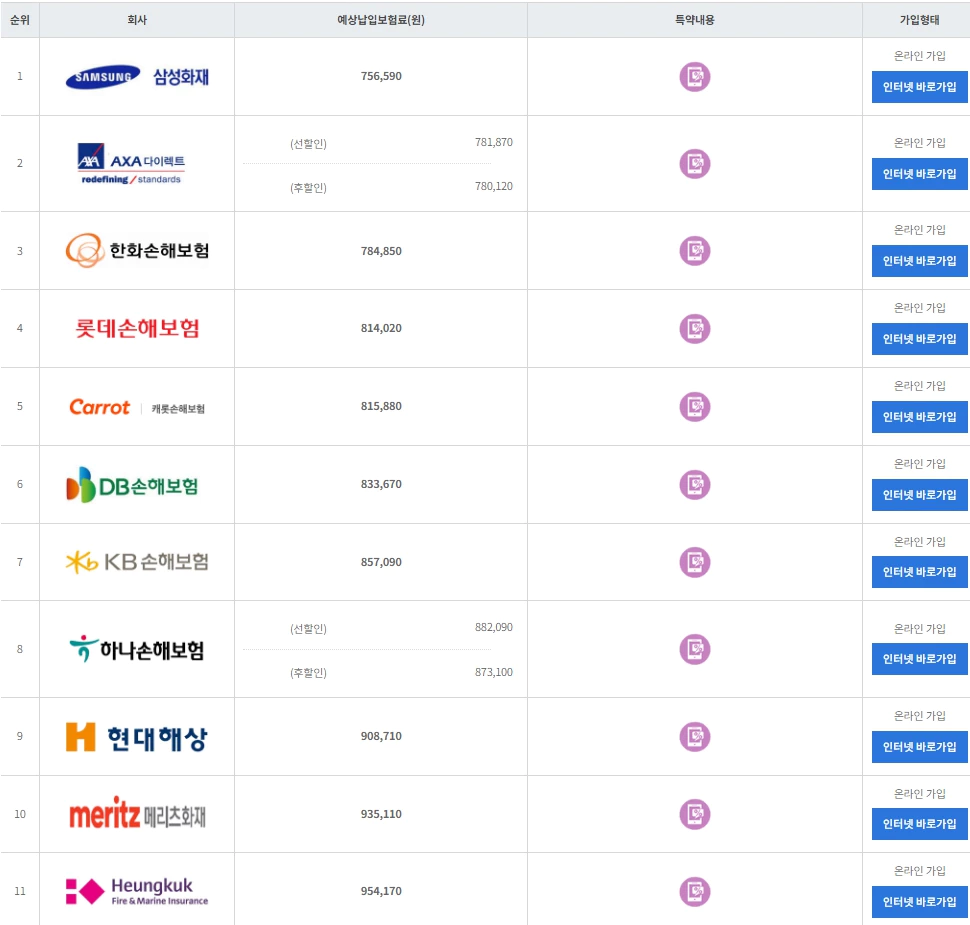Select the premium value 908,710
Screen dimensions: 970x925
click(381, 736)
